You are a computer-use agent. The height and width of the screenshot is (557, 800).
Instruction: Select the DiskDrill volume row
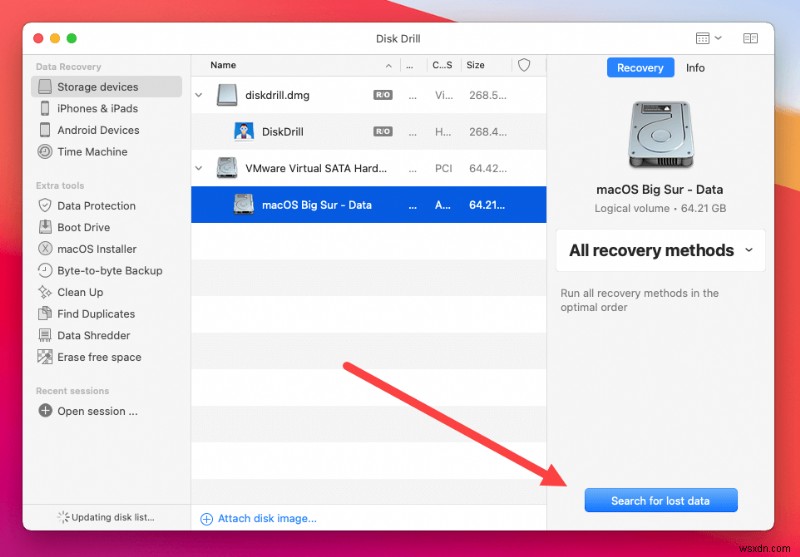point(368,132)
